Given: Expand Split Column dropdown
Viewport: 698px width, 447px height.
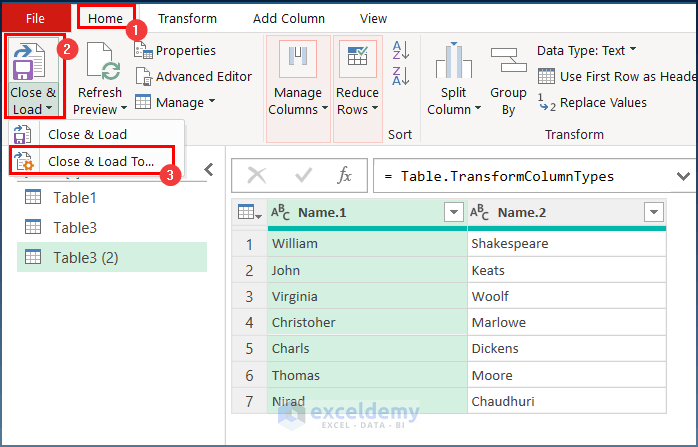Looking at the screenshot, I should tap(478, 108).
